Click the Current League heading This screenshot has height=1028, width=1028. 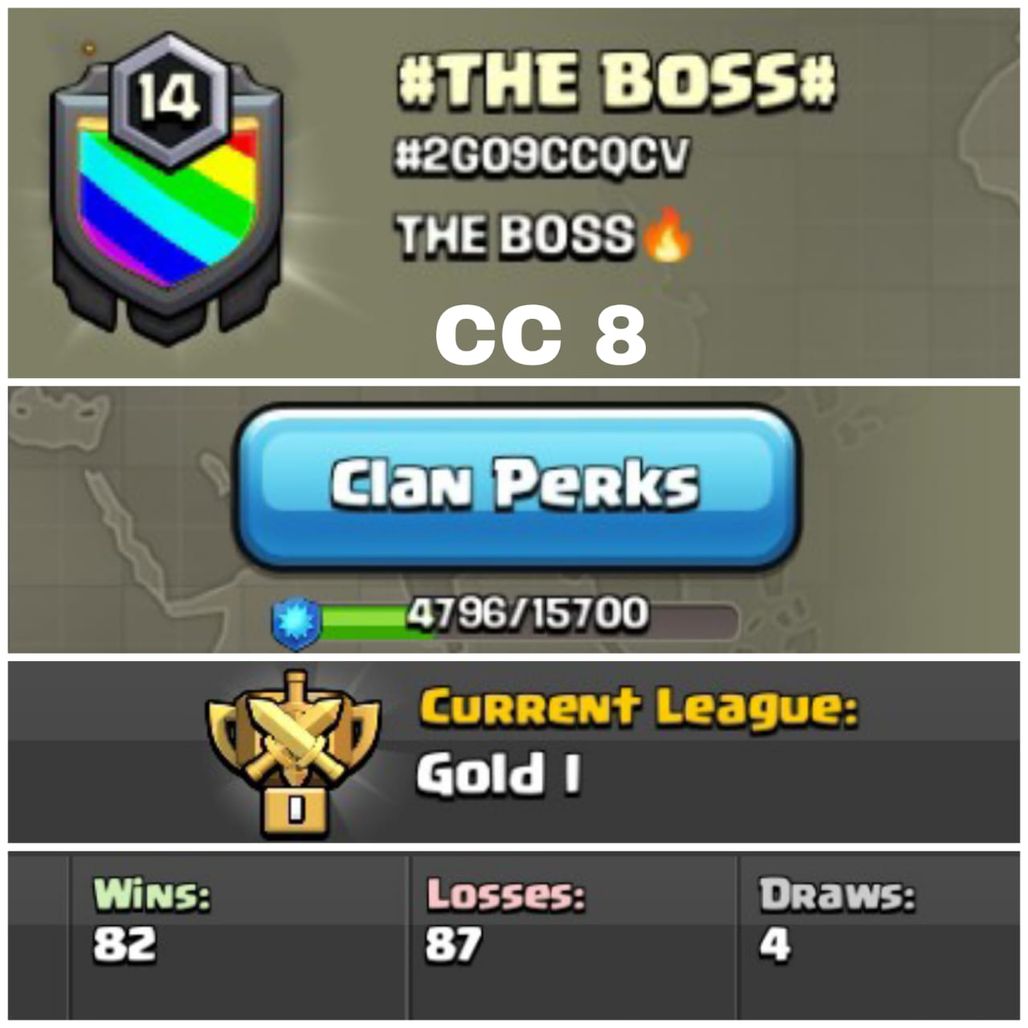639,708
